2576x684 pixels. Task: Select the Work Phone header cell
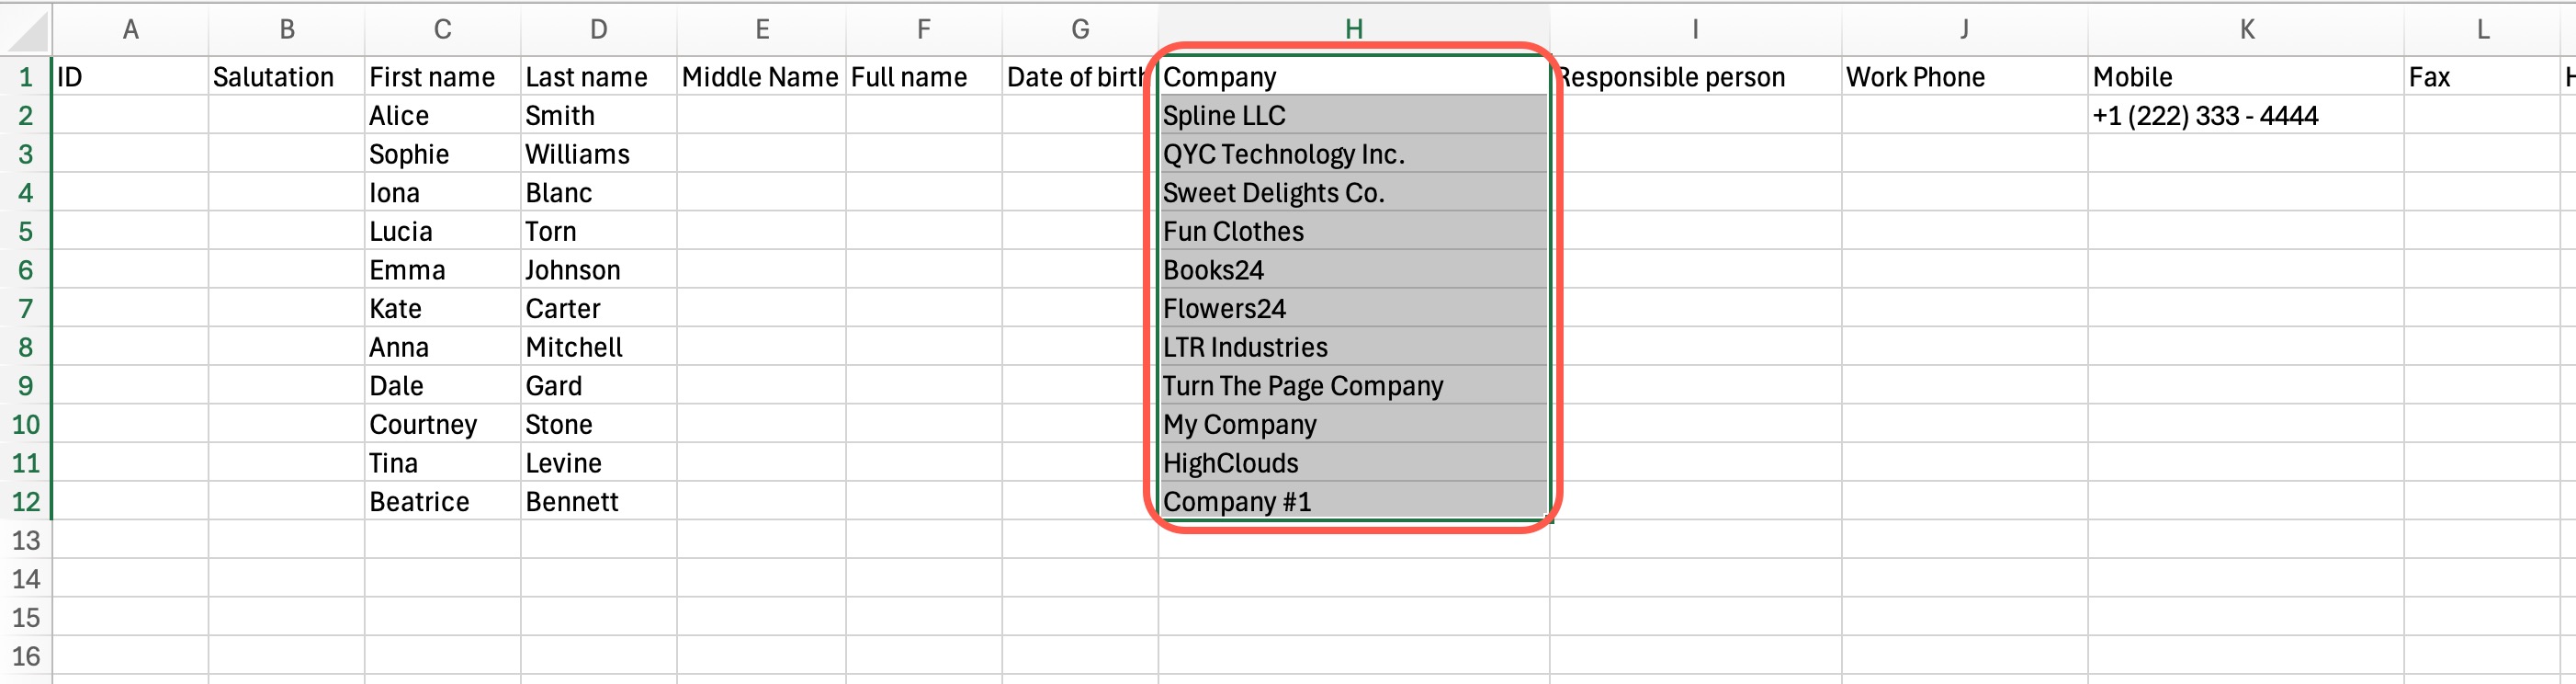click(x=1964, y=77)
